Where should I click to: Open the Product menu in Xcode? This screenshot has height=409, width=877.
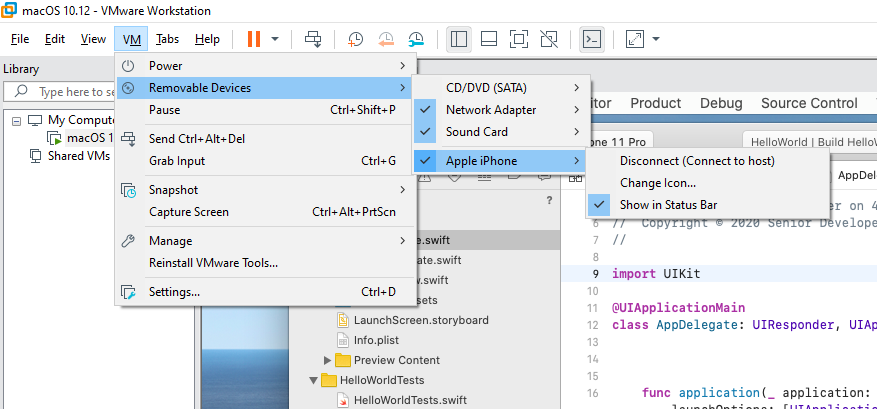pyautogui.click(x=656, y=103)
